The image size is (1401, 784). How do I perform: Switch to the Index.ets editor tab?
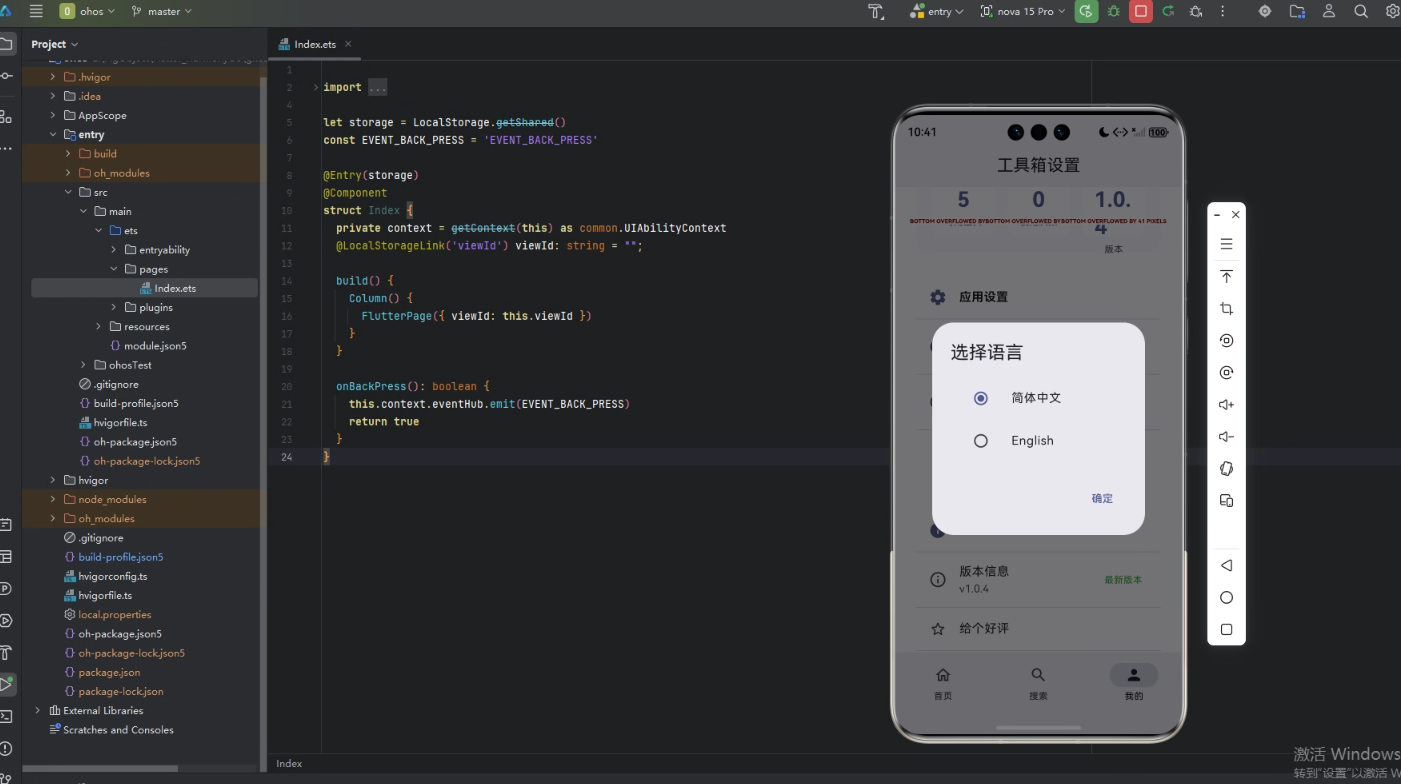coord(313,44)
